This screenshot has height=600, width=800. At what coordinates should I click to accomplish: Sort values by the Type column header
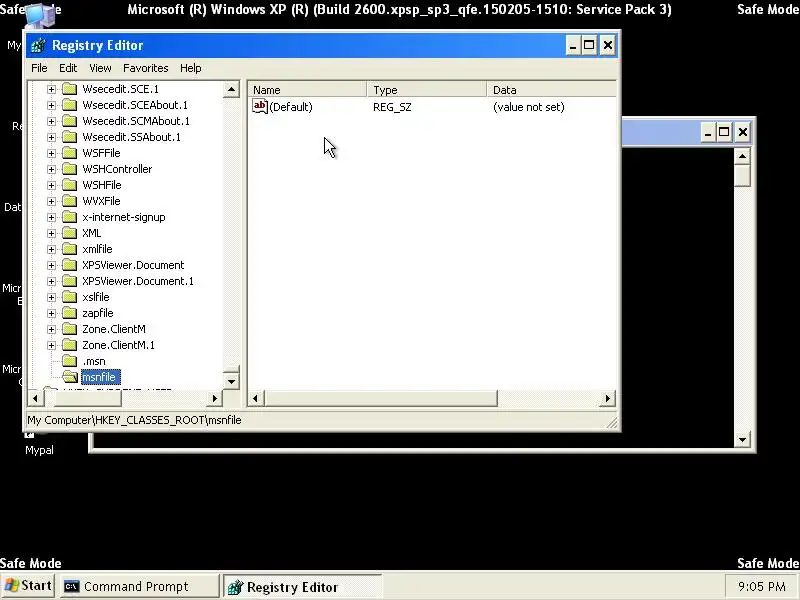pos(427,90)
